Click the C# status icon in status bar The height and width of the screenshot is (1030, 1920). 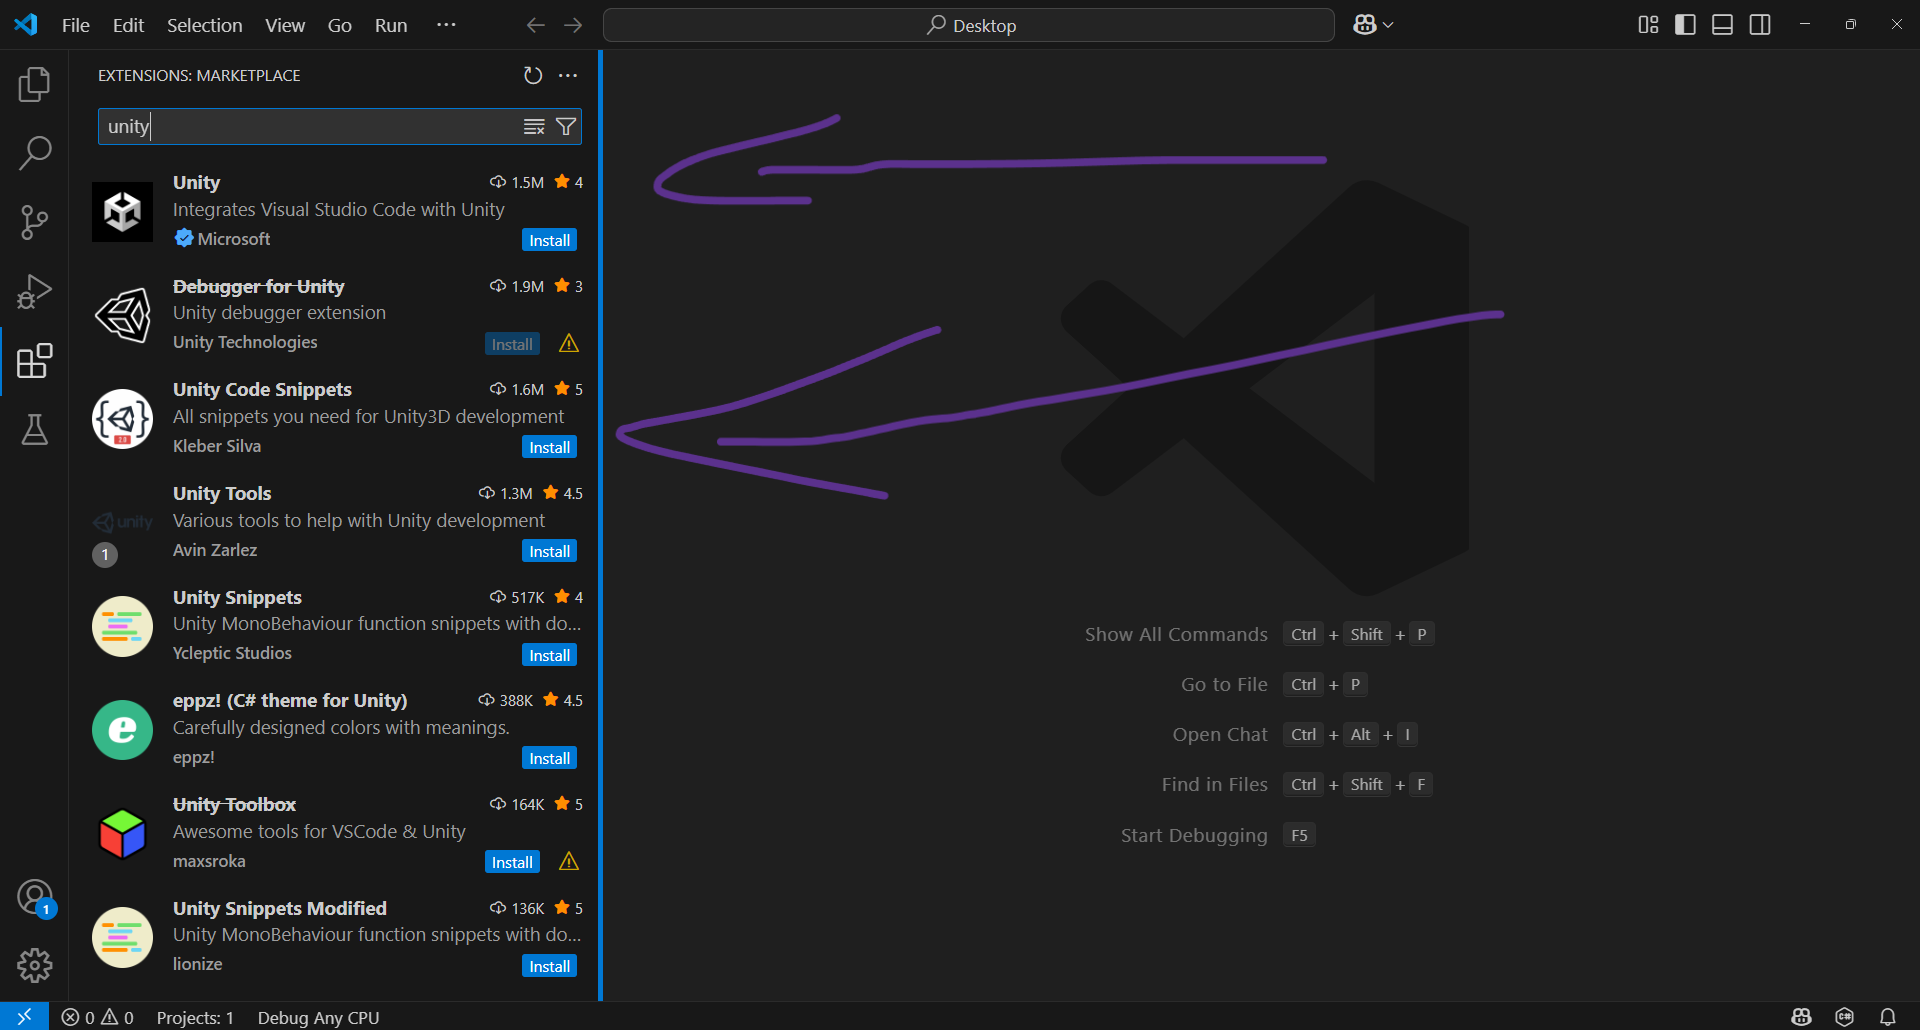[x=1844, y=1017]
